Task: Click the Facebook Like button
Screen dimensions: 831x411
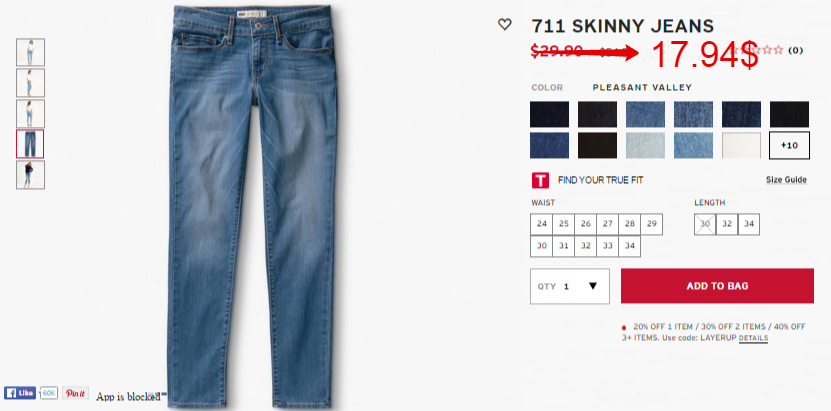Action: [20, 393]
